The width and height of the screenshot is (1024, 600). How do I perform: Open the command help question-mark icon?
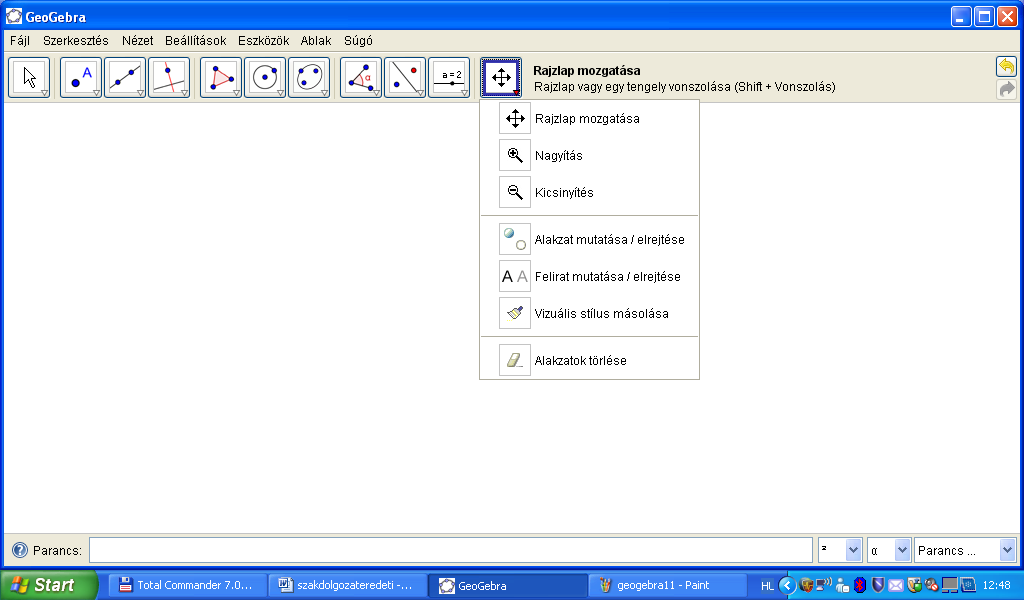[x=20, y=550]
